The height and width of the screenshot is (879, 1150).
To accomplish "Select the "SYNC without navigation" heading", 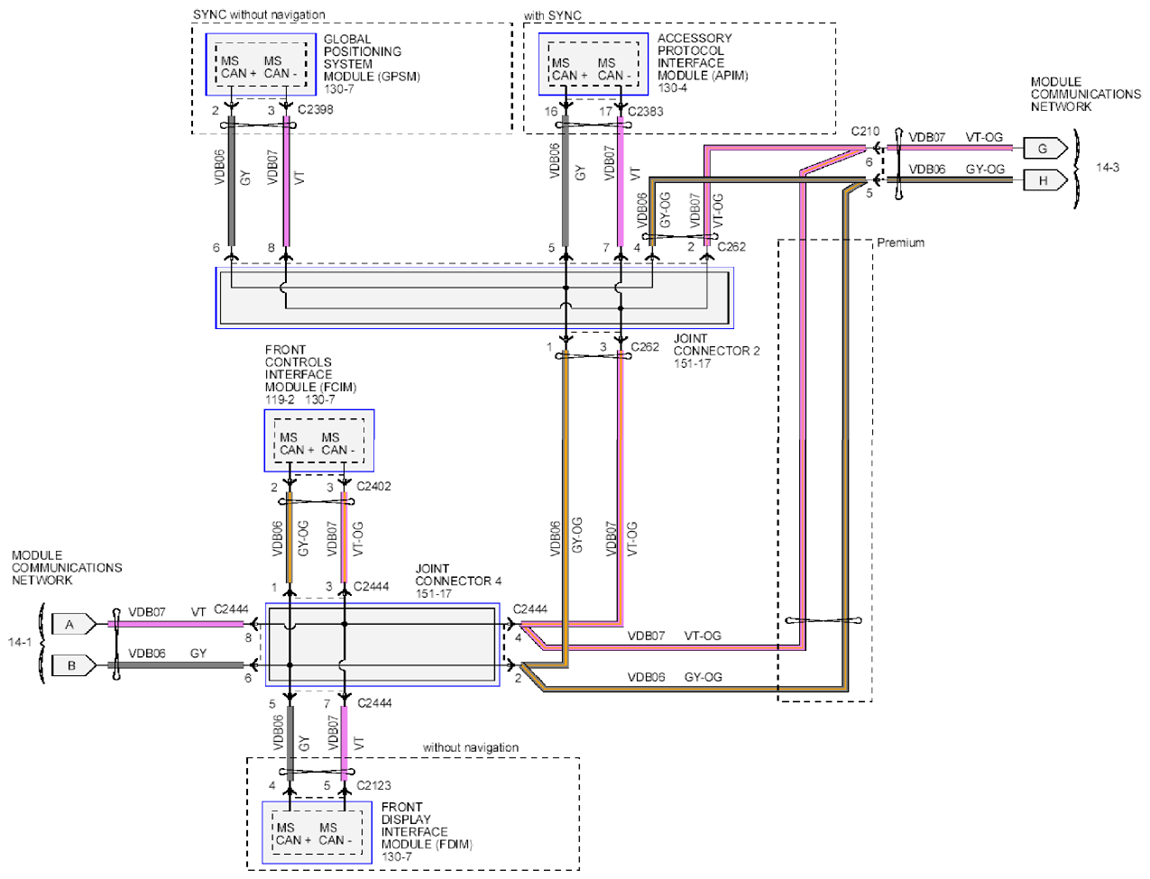I will [x=259, y=14].
